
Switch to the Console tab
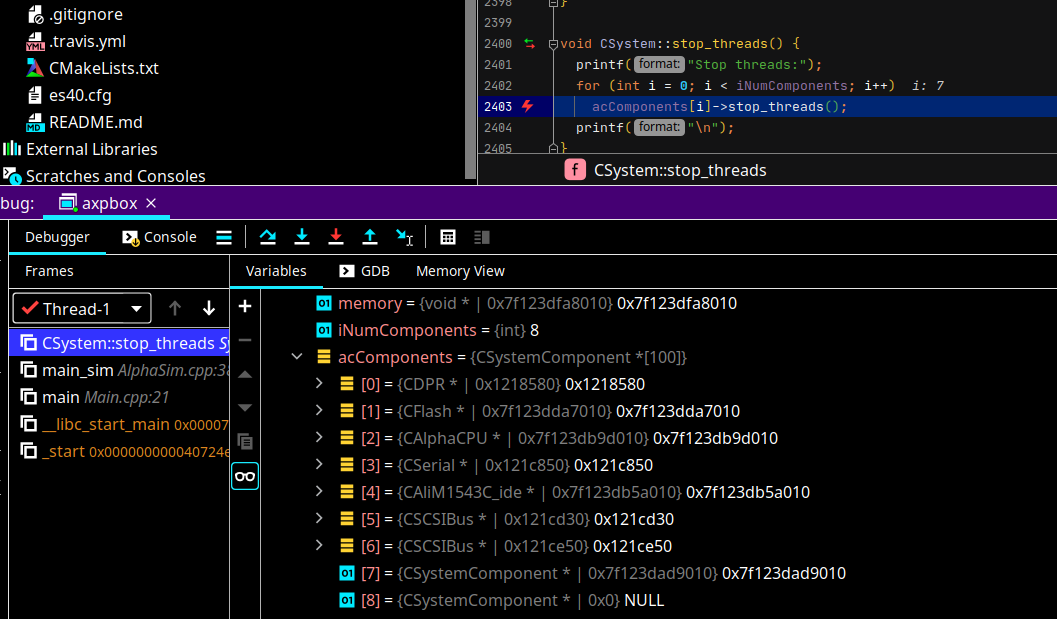coord(160,237)
